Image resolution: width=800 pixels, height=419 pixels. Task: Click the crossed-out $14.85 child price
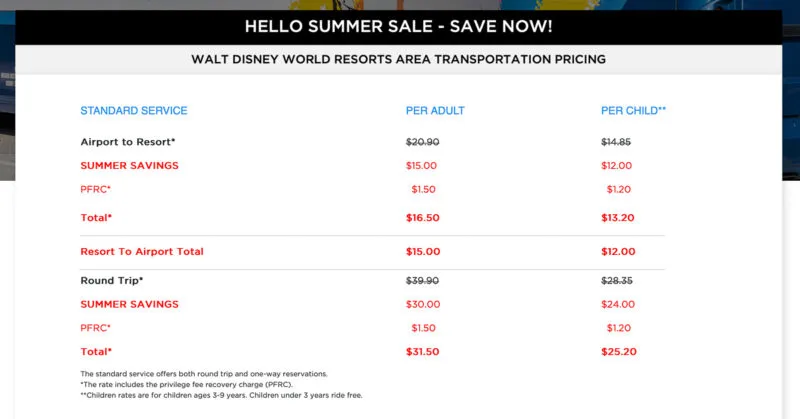tap(617, 142)
